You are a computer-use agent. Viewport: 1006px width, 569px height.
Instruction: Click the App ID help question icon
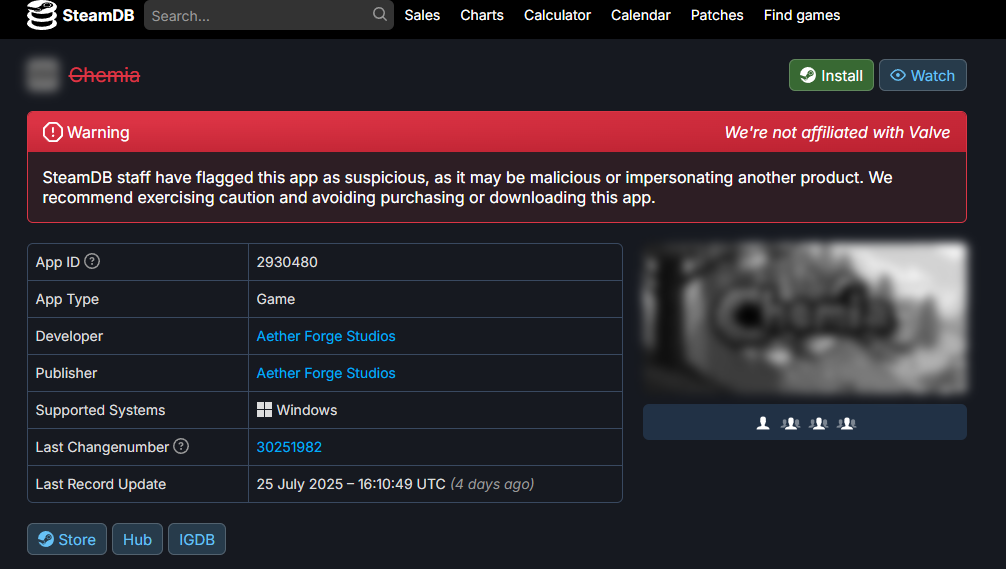[92, 261]
